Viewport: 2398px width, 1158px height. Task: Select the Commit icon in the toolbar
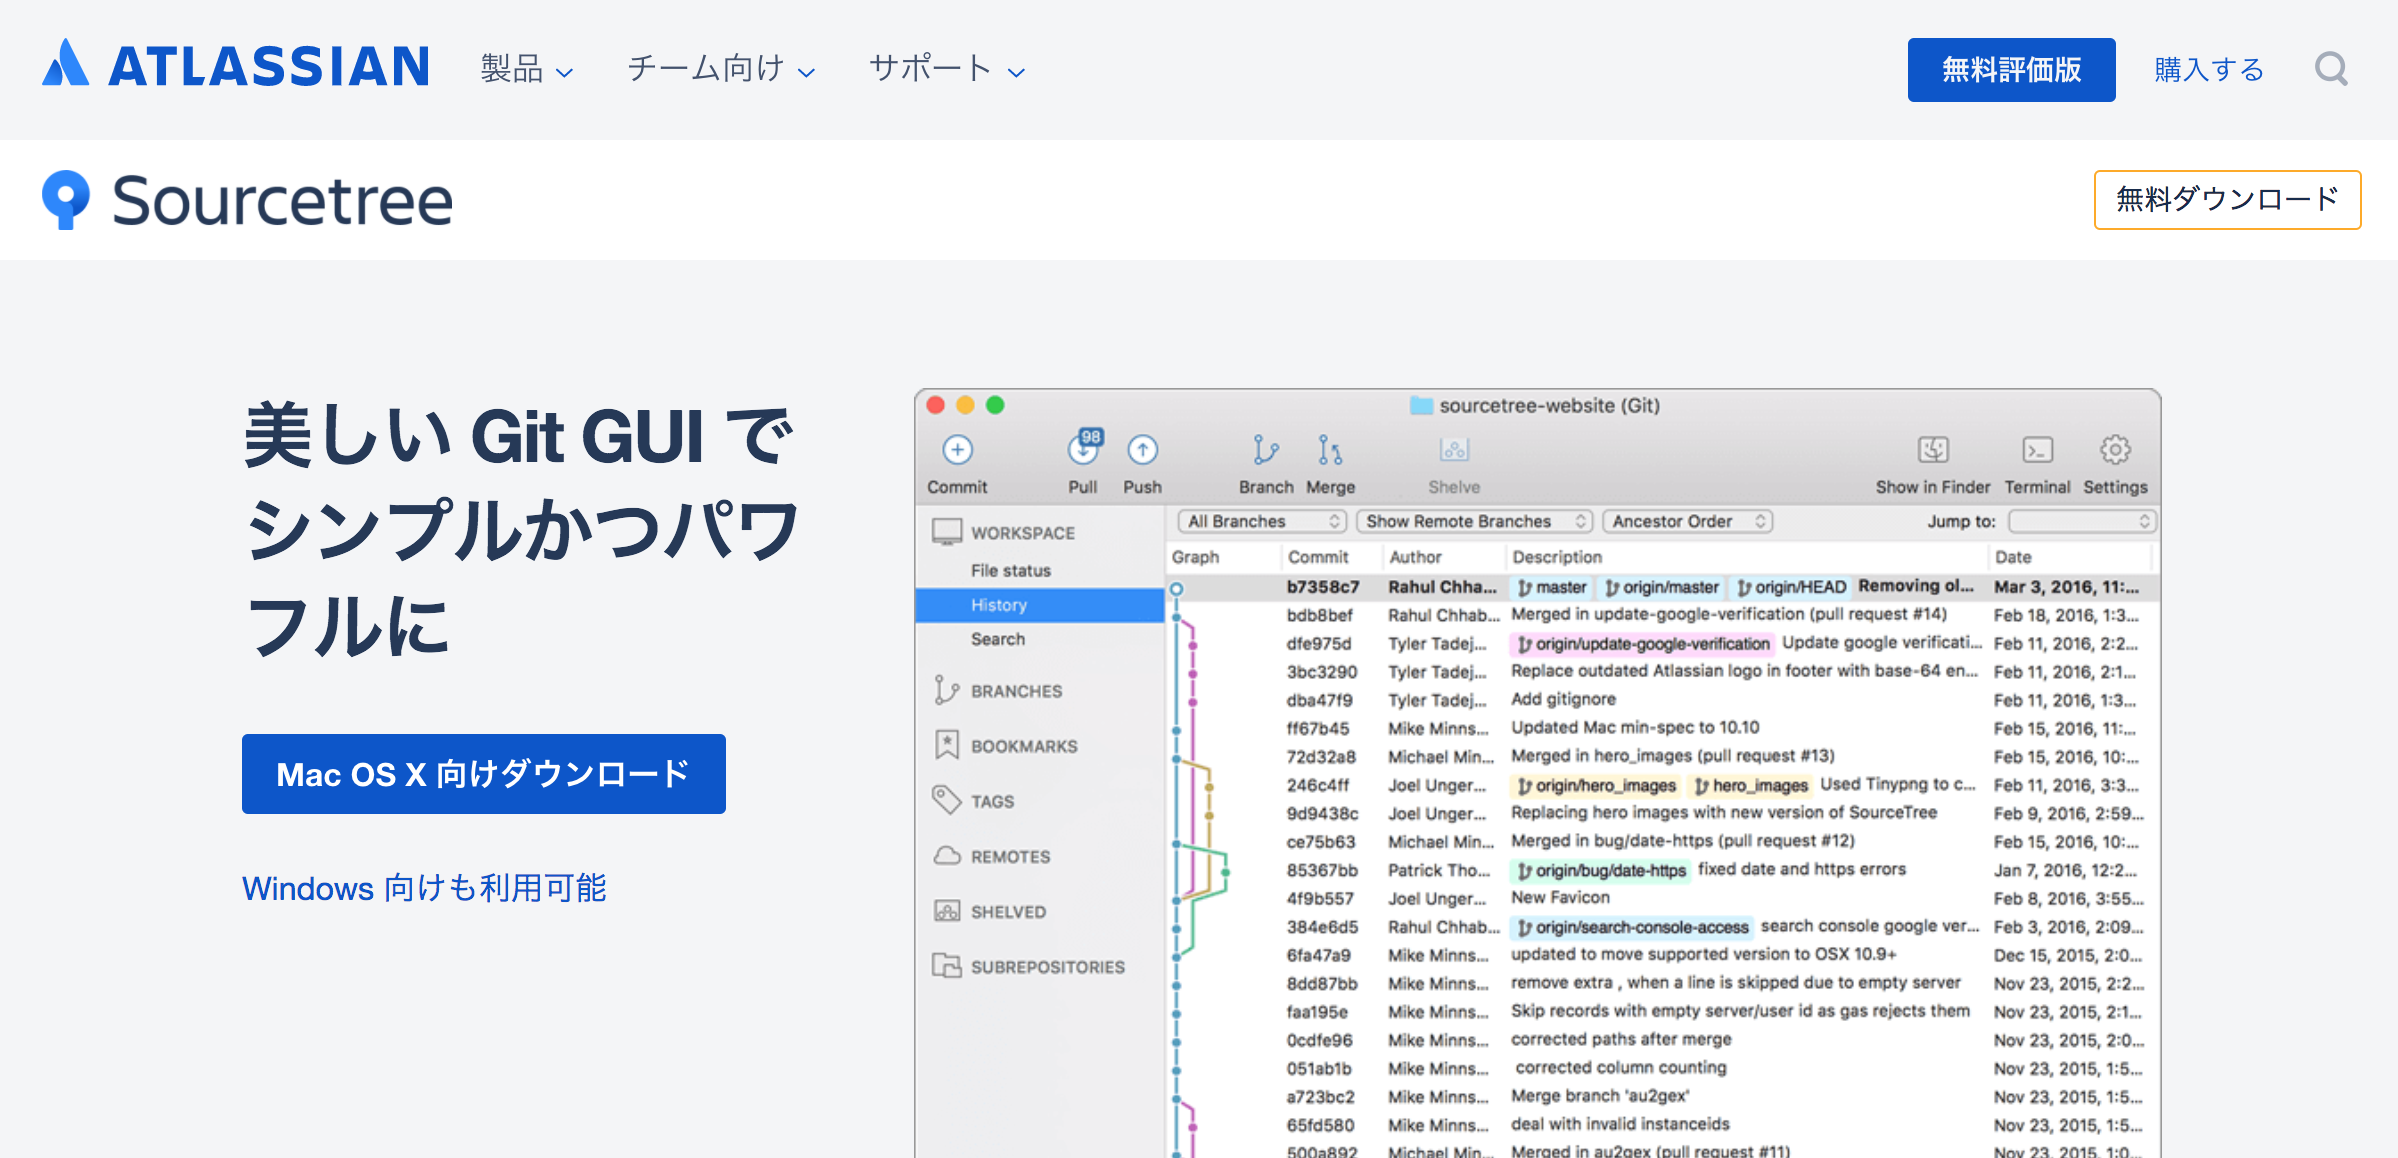pos(957,451)
